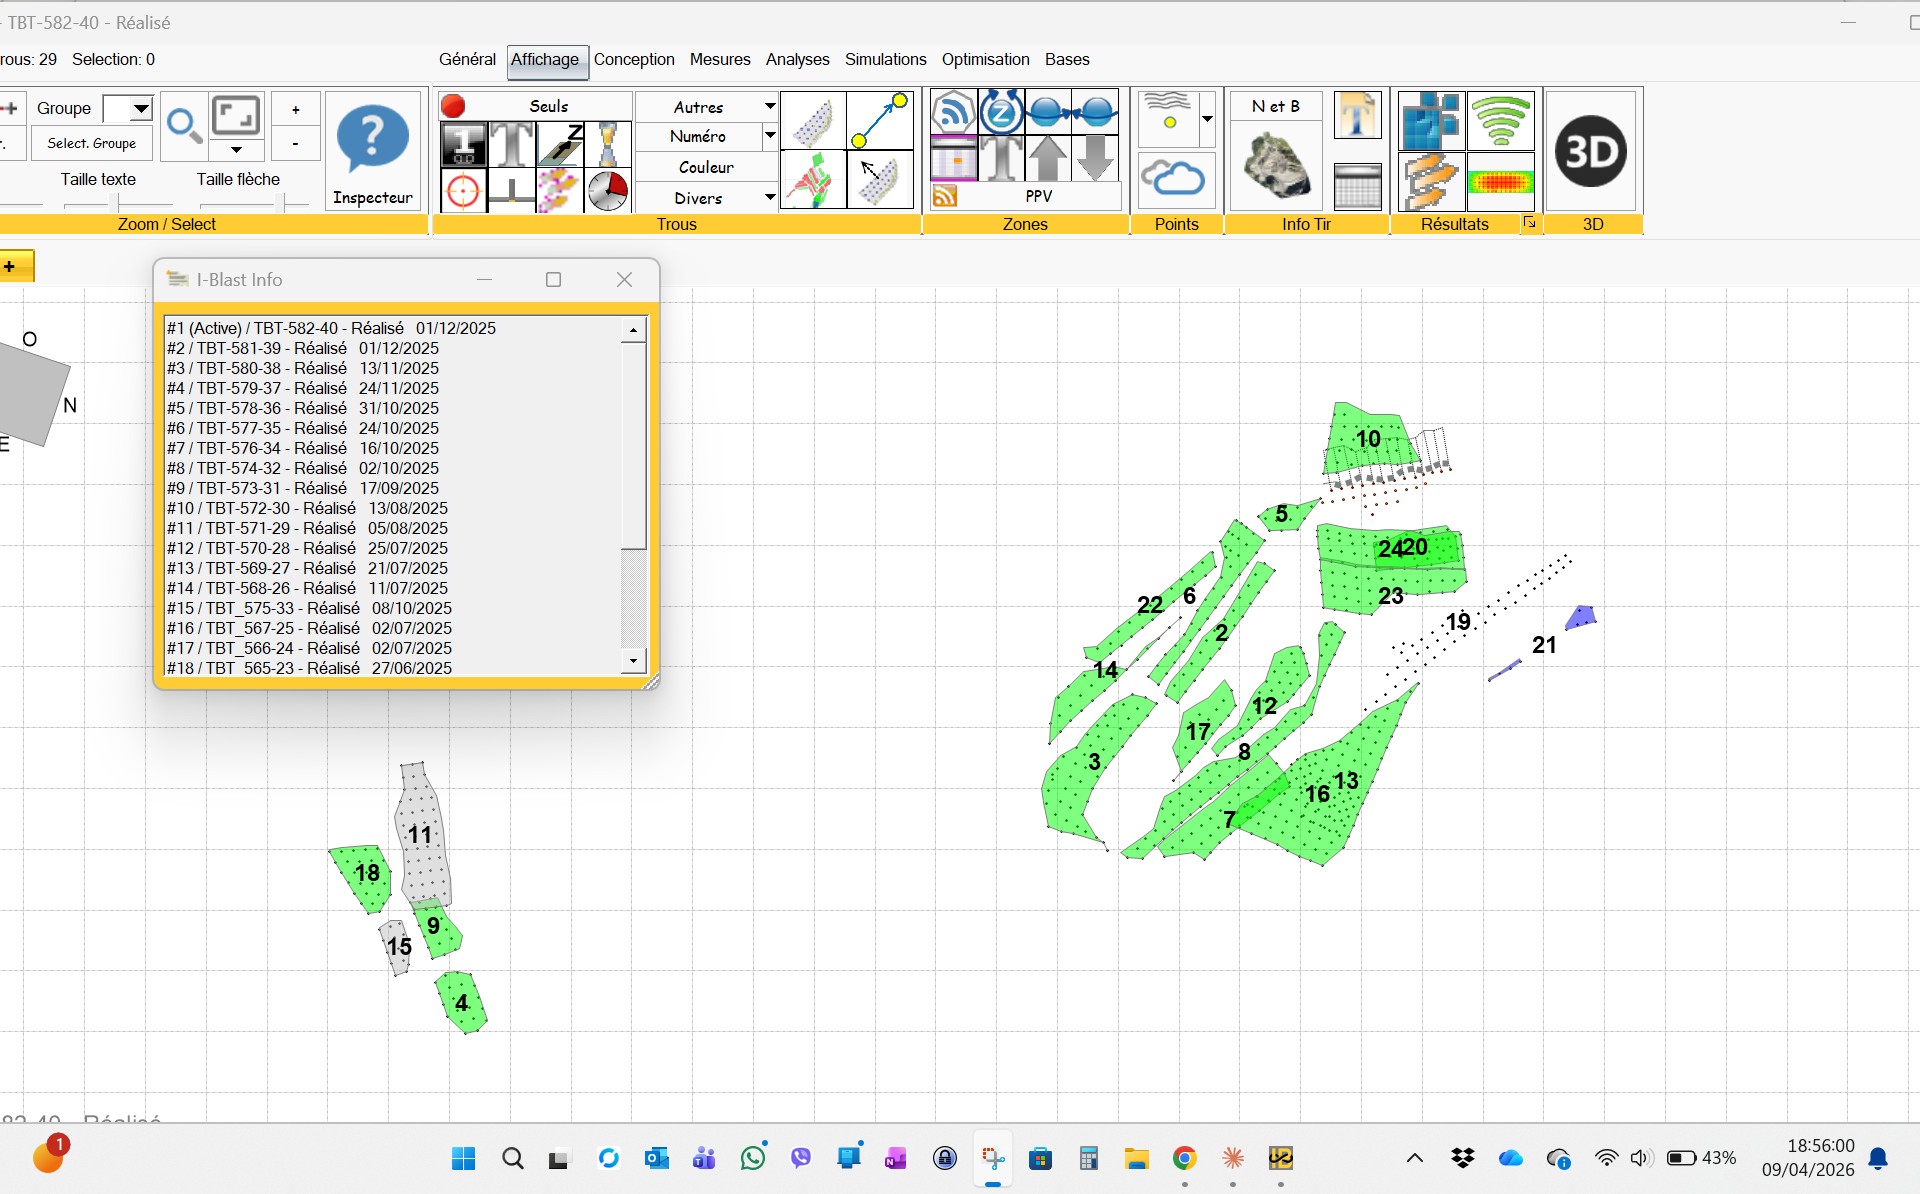Viewport: 1920px width, 1194px height.
Task: Click the 3D view button
Action: pyautogui.click(x=1590, y=152)
